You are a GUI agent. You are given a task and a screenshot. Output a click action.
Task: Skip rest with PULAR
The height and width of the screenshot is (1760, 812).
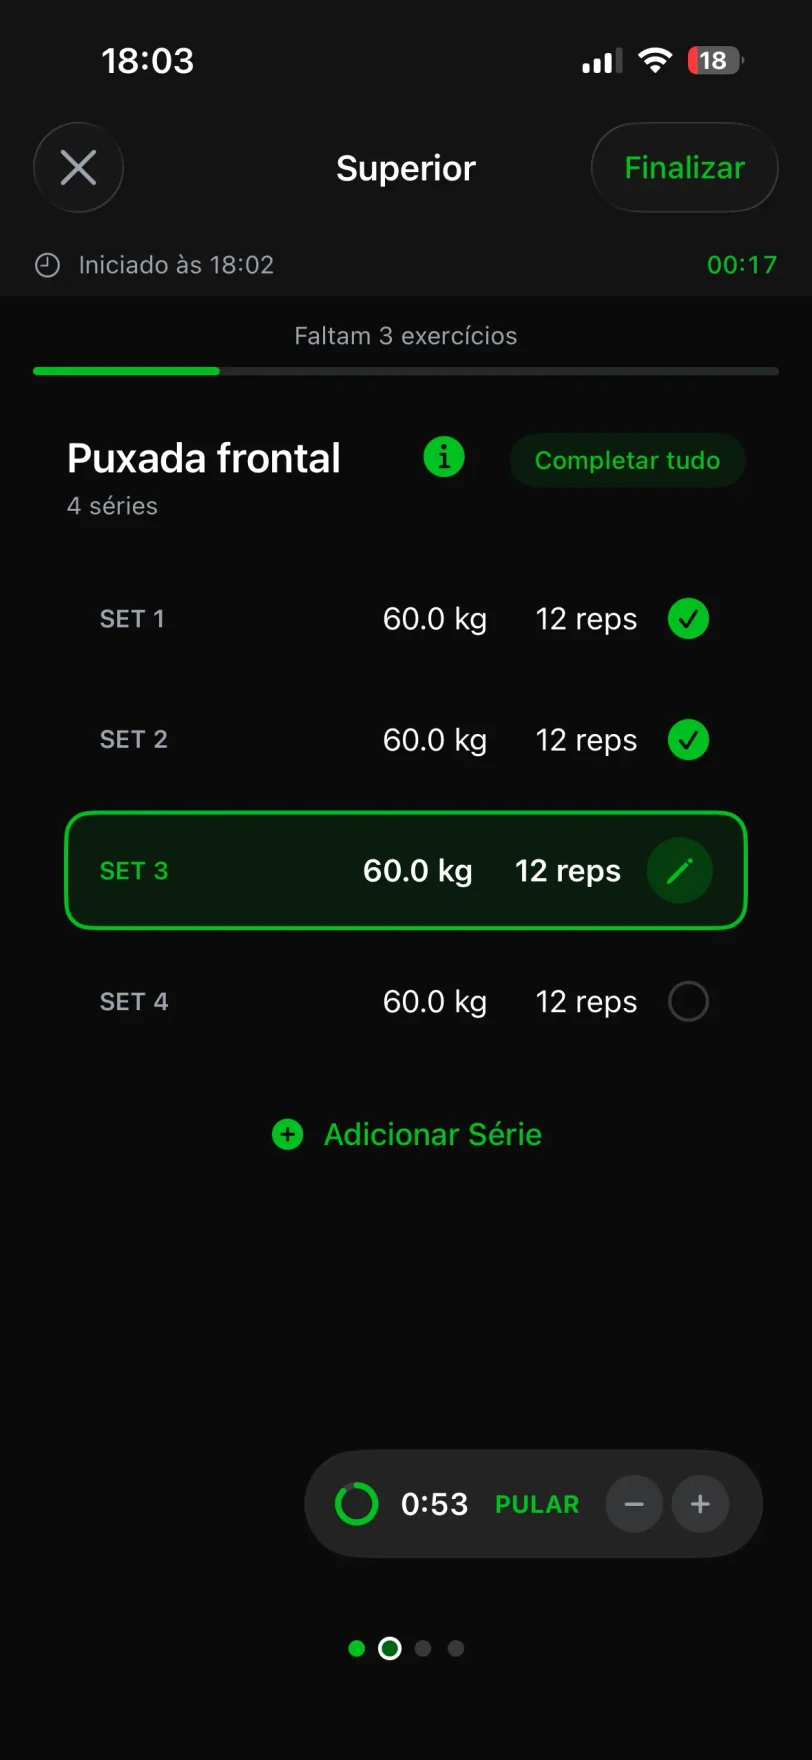pyautogui.click(x=537, y=1504)
